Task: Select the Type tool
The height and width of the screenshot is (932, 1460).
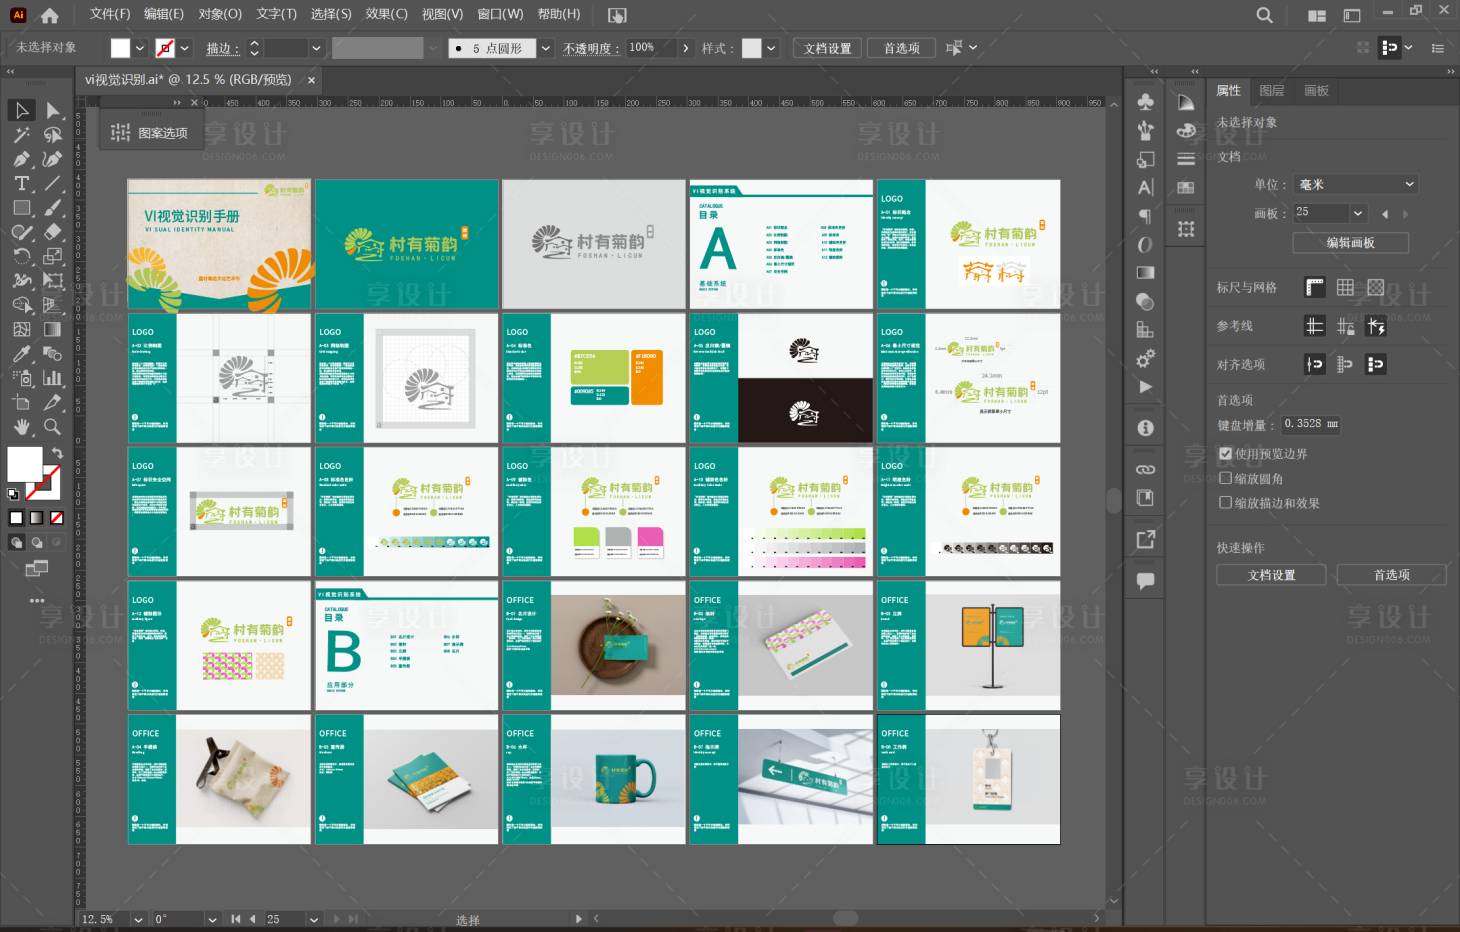Action: click(21, 183)
